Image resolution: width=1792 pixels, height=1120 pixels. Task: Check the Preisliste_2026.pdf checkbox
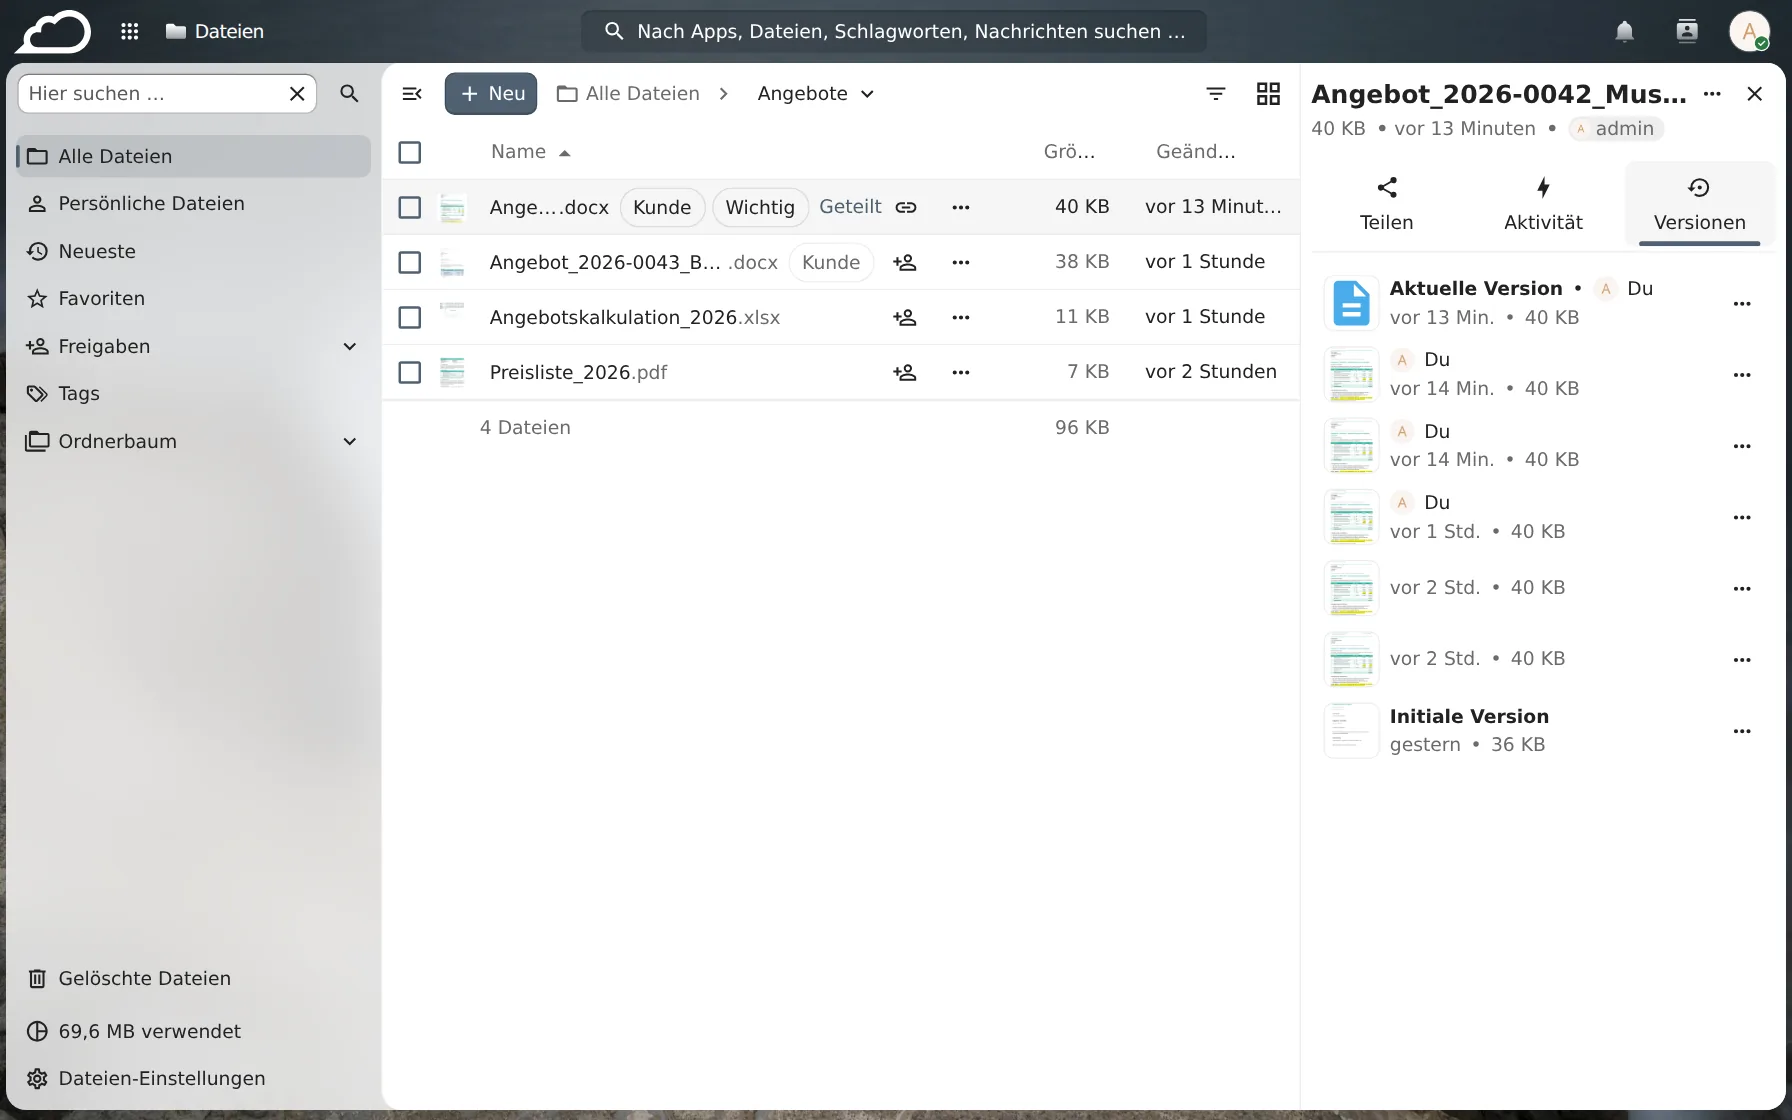tap(410, 372)
